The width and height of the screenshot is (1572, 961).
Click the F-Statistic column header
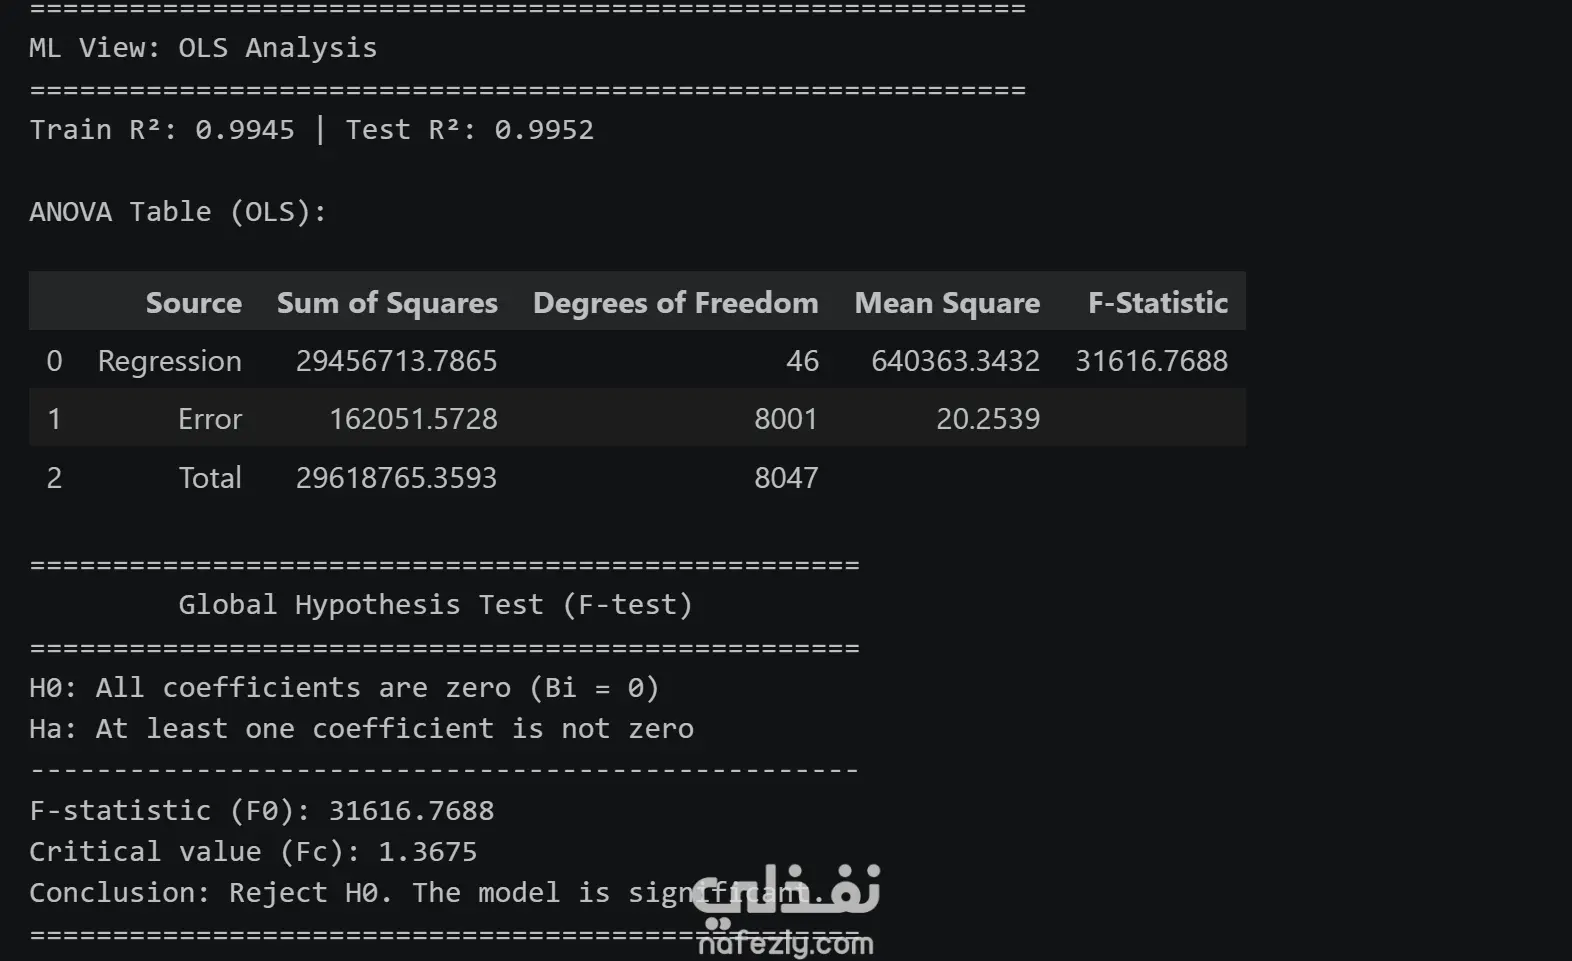pos(1158,303)
